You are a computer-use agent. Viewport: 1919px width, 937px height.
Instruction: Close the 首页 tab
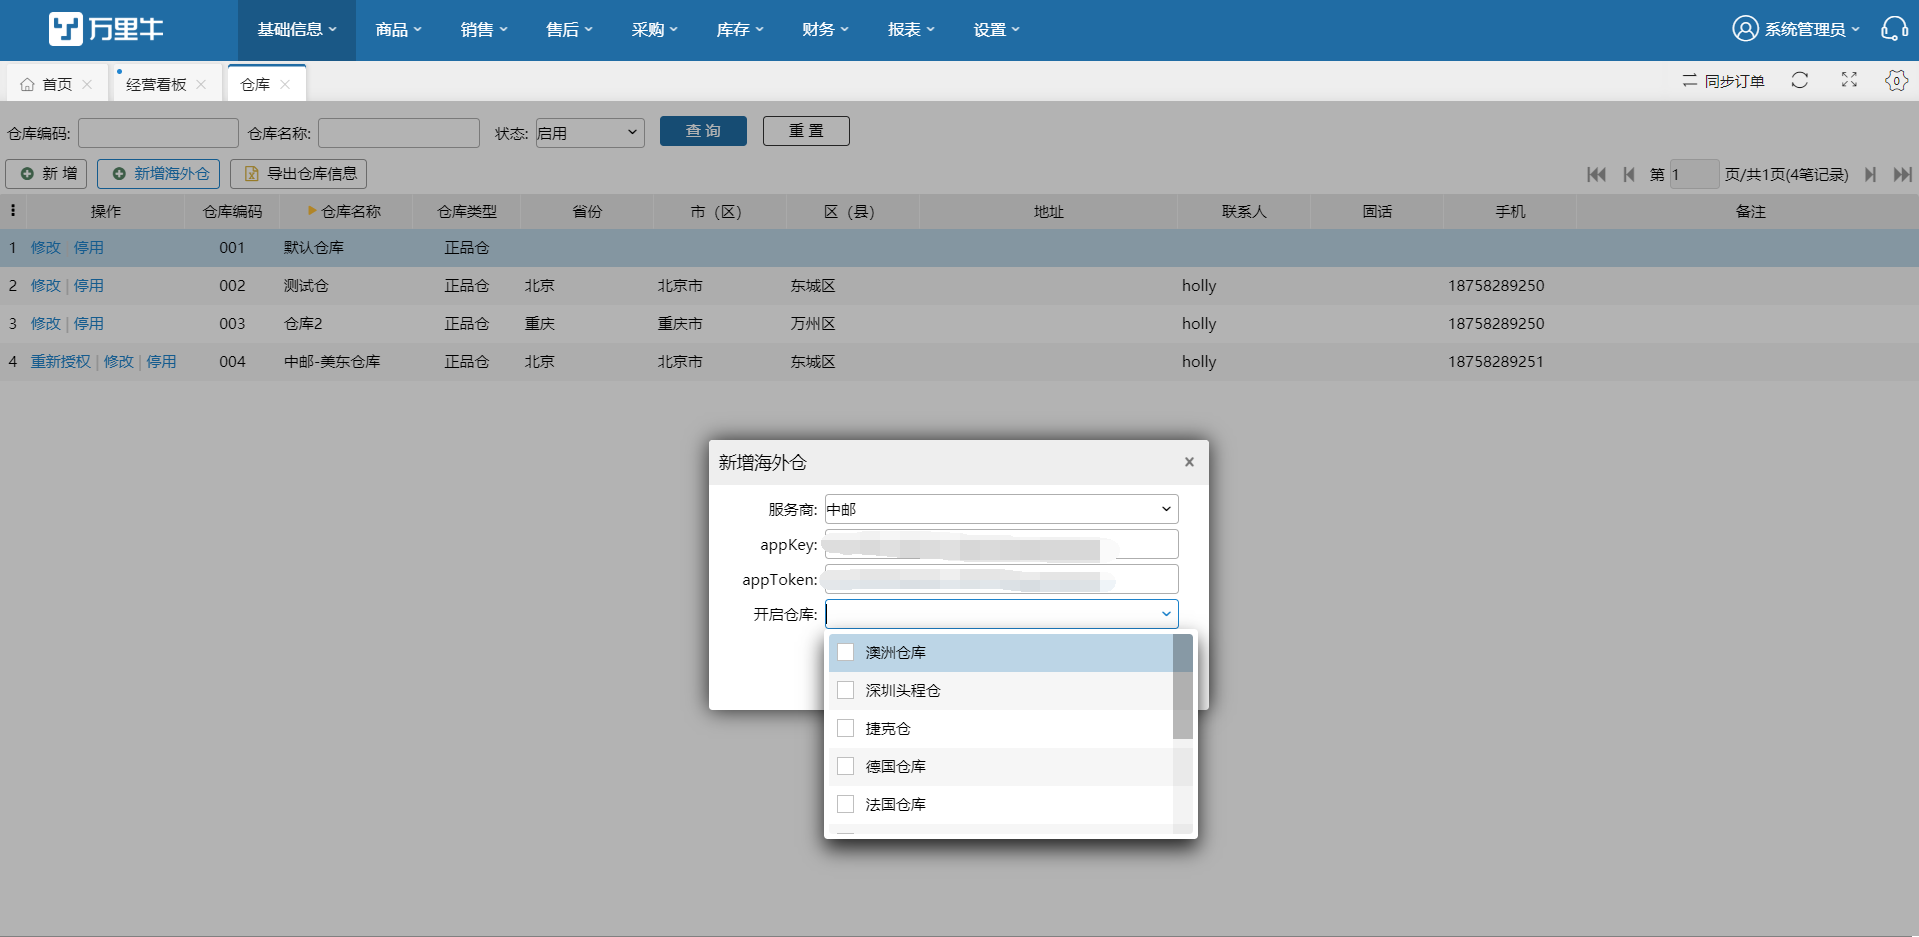87,85
